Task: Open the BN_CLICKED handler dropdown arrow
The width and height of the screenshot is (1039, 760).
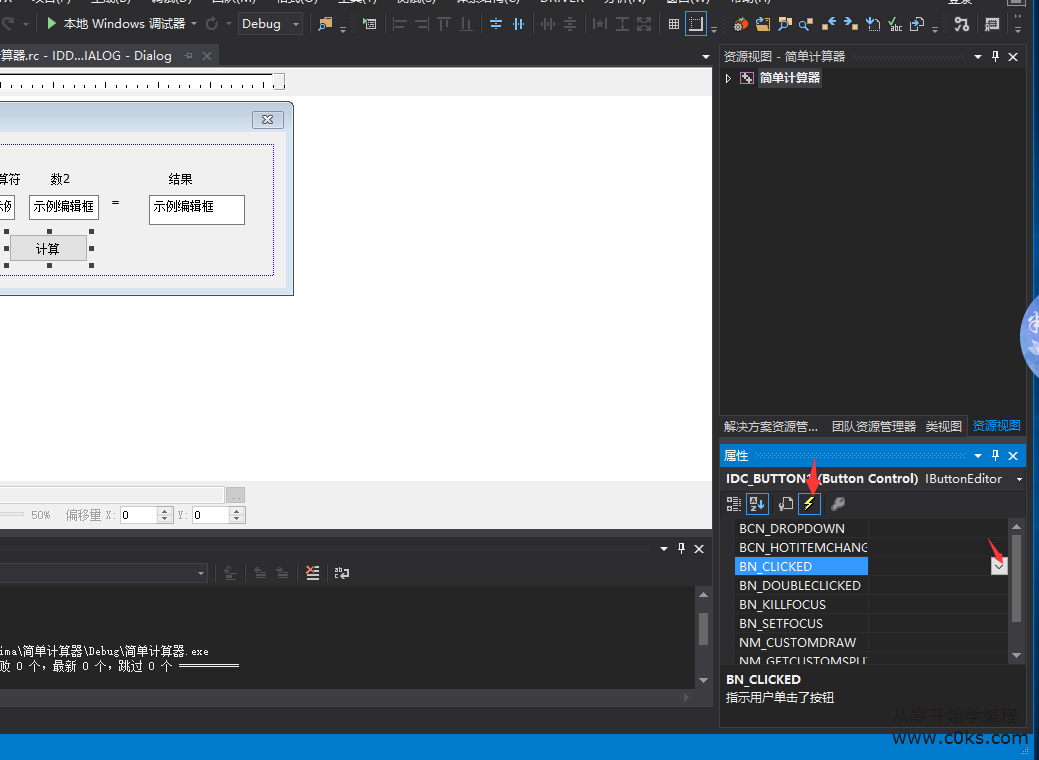Action: (x=999, y=566)
